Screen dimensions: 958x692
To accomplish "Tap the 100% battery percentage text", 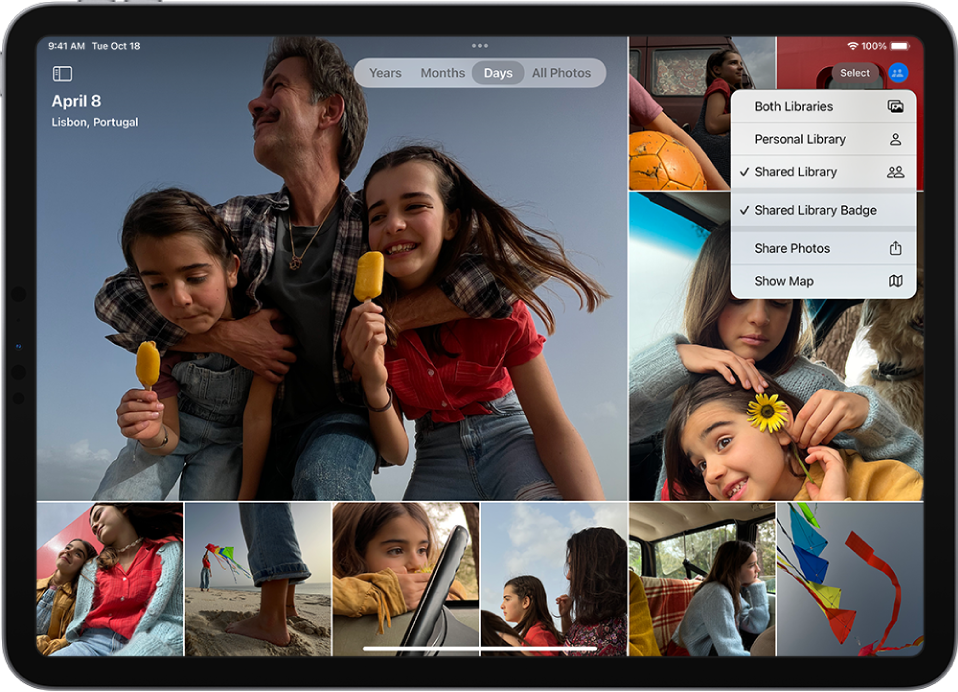I will click(874, 46).
